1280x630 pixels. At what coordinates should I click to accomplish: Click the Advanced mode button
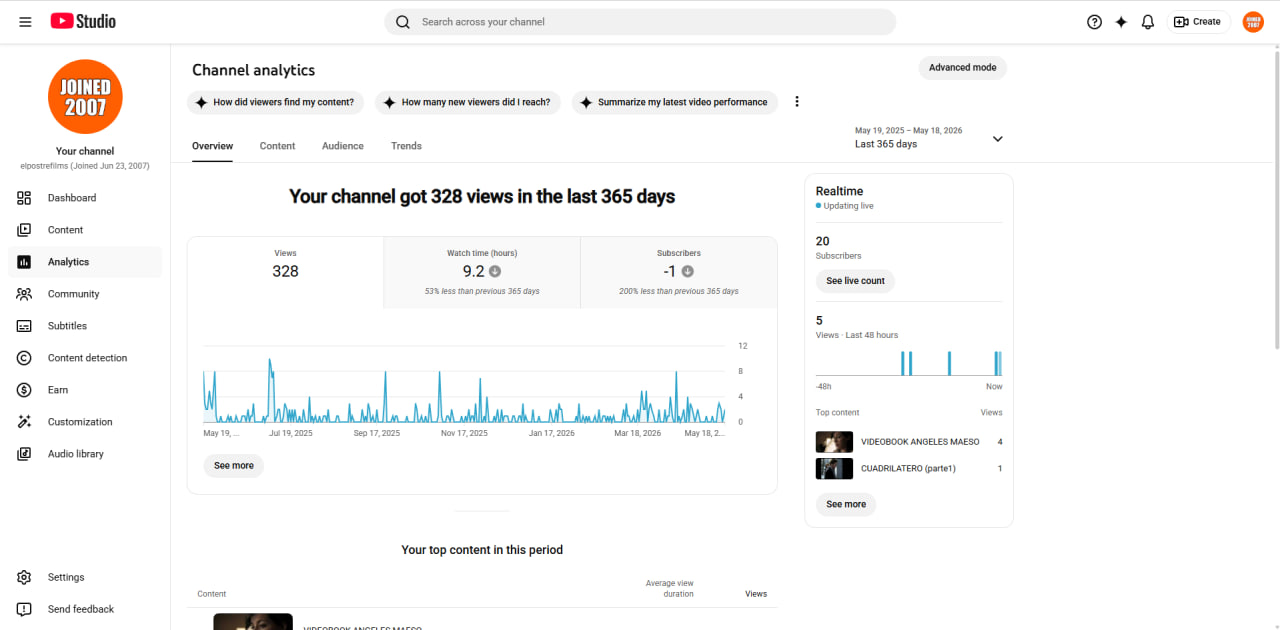pos(962,68)
